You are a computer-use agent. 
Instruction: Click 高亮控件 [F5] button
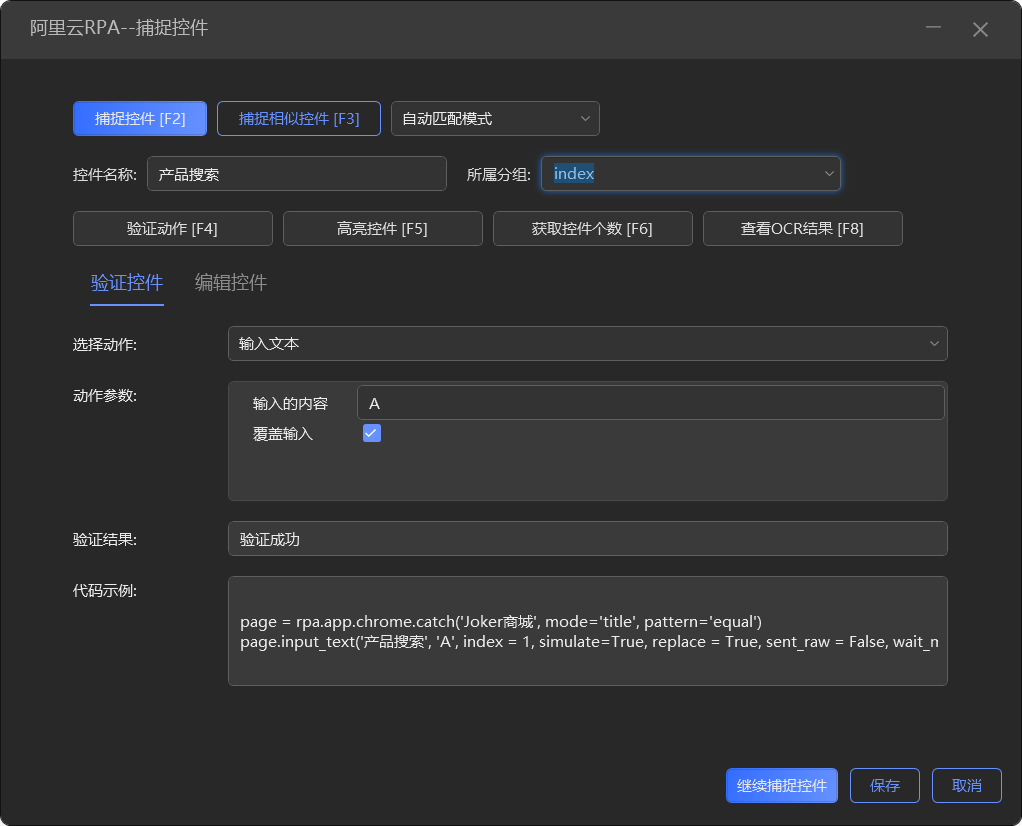[383, 229]
